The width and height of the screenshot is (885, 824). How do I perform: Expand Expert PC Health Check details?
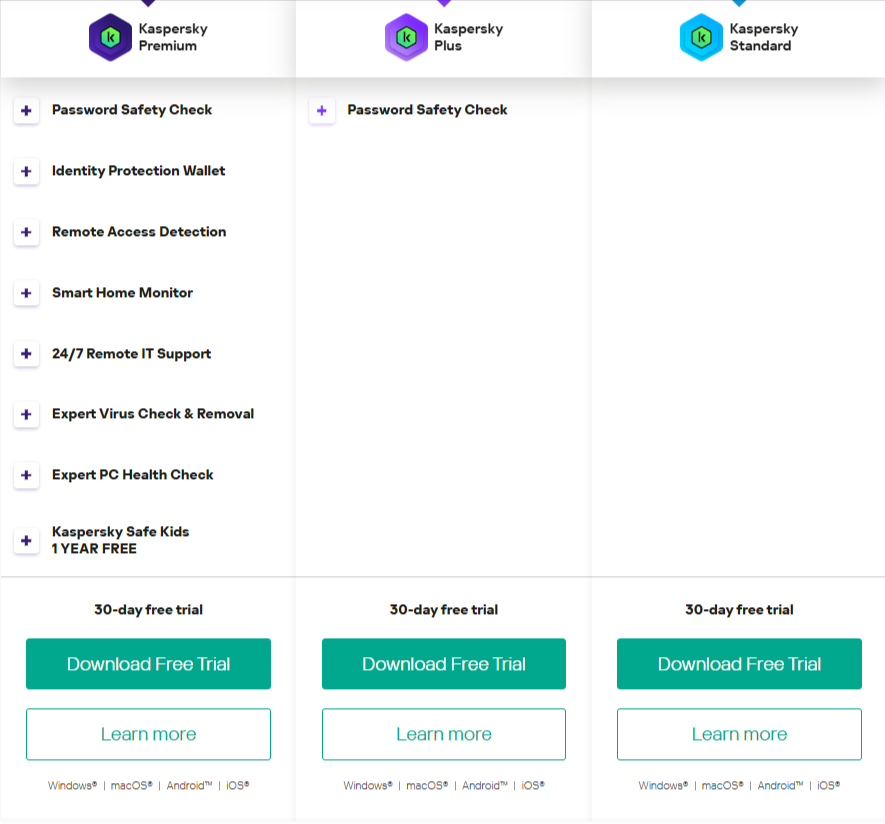click(x=26, y=475)
